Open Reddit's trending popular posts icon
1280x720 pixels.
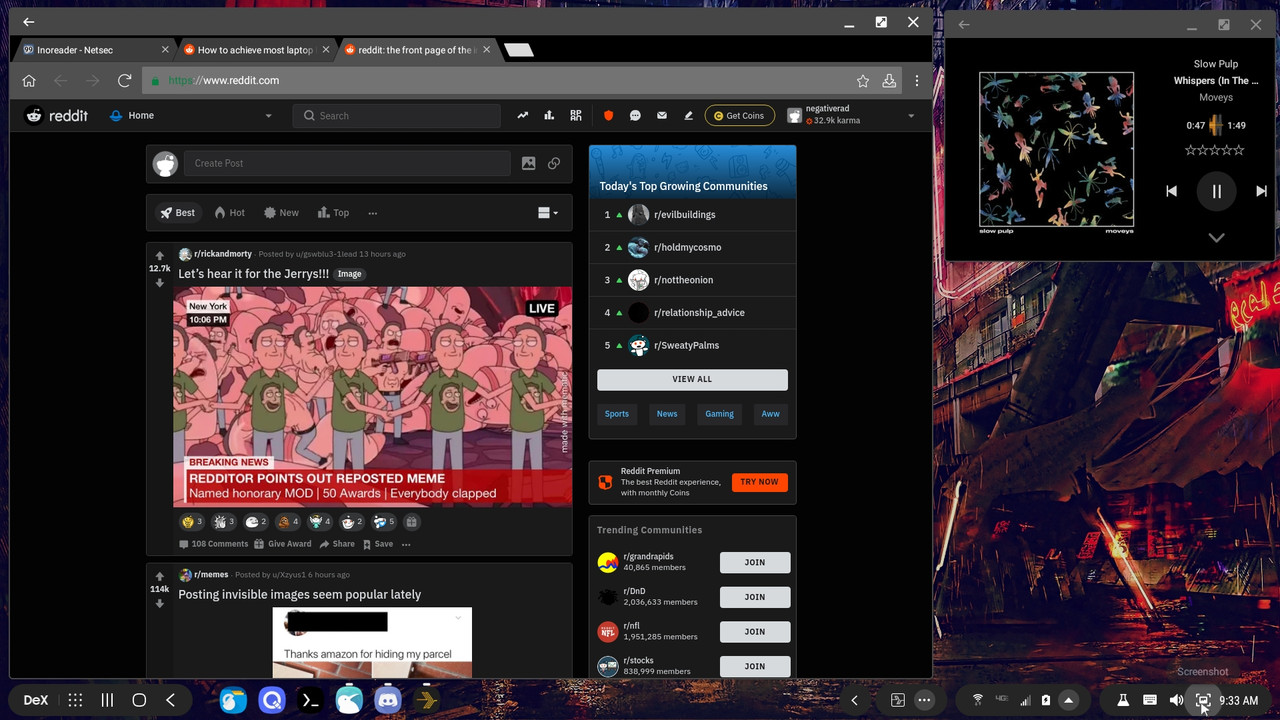click(522, 115)
